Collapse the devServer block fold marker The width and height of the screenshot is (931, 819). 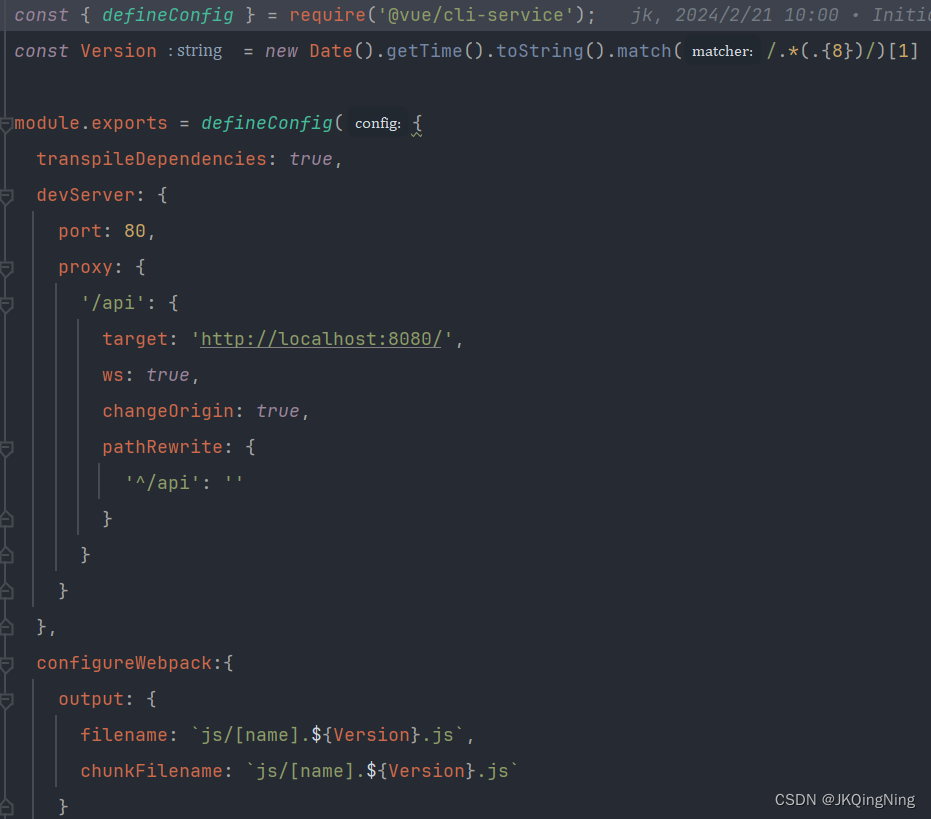pyautogui.click(x=6, y=197)
